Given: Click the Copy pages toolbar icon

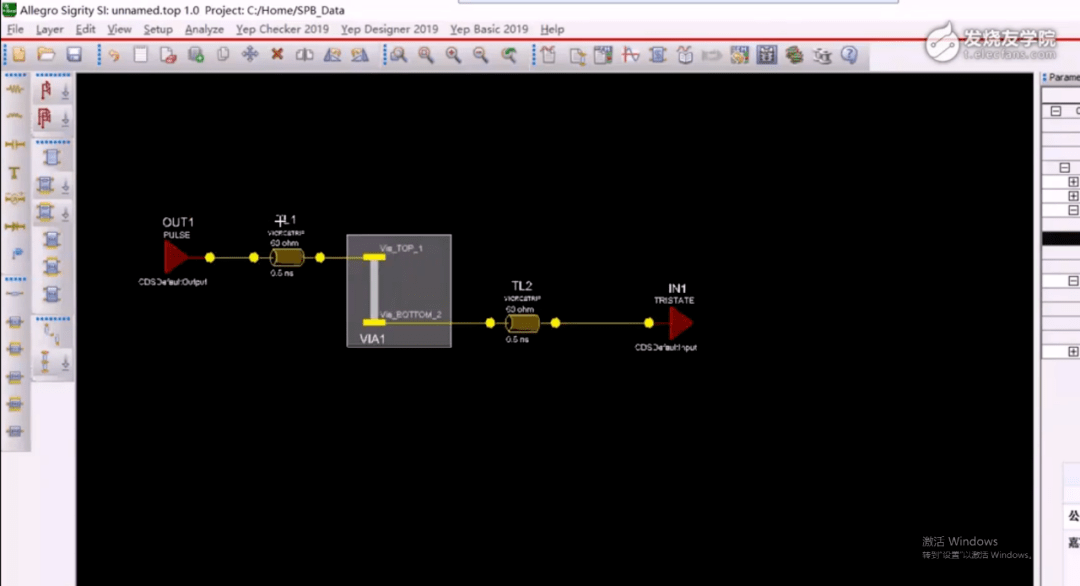Looking at the screenshot, I should click(x=223, y=54).
